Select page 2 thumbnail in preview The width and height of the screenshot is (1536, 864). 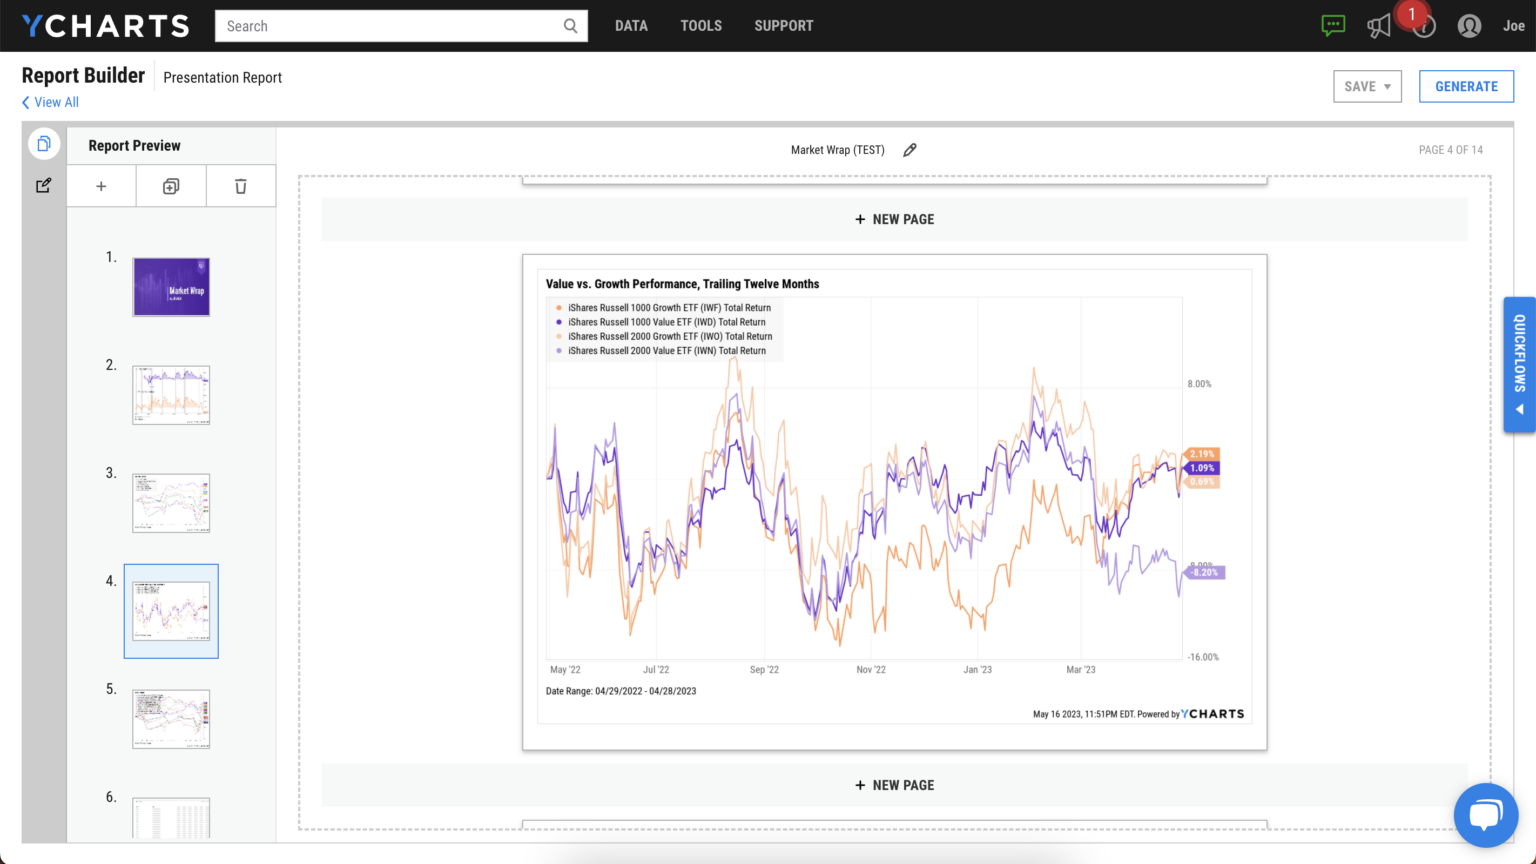click(x=171, y=395)
